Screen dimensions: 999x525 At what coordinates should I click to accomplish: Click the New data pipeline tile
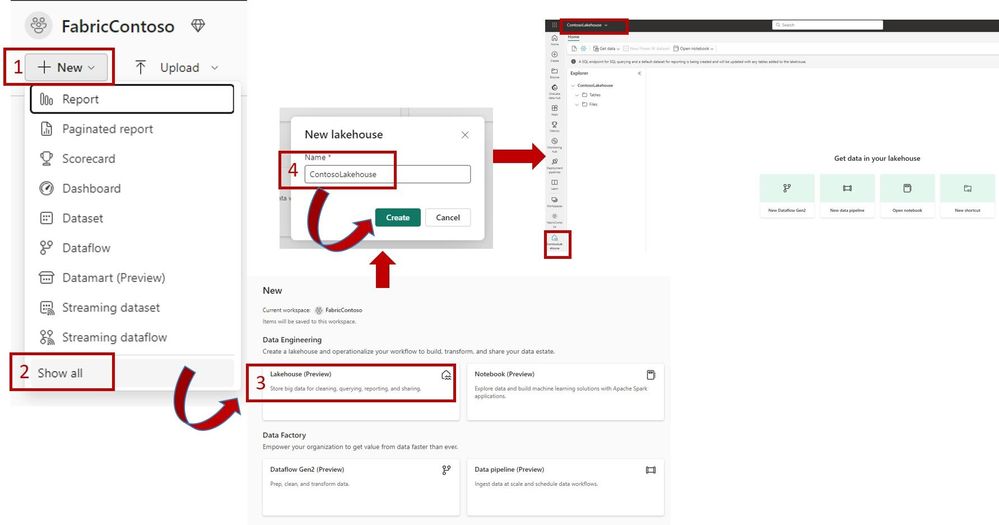click(x=847, y=196)
